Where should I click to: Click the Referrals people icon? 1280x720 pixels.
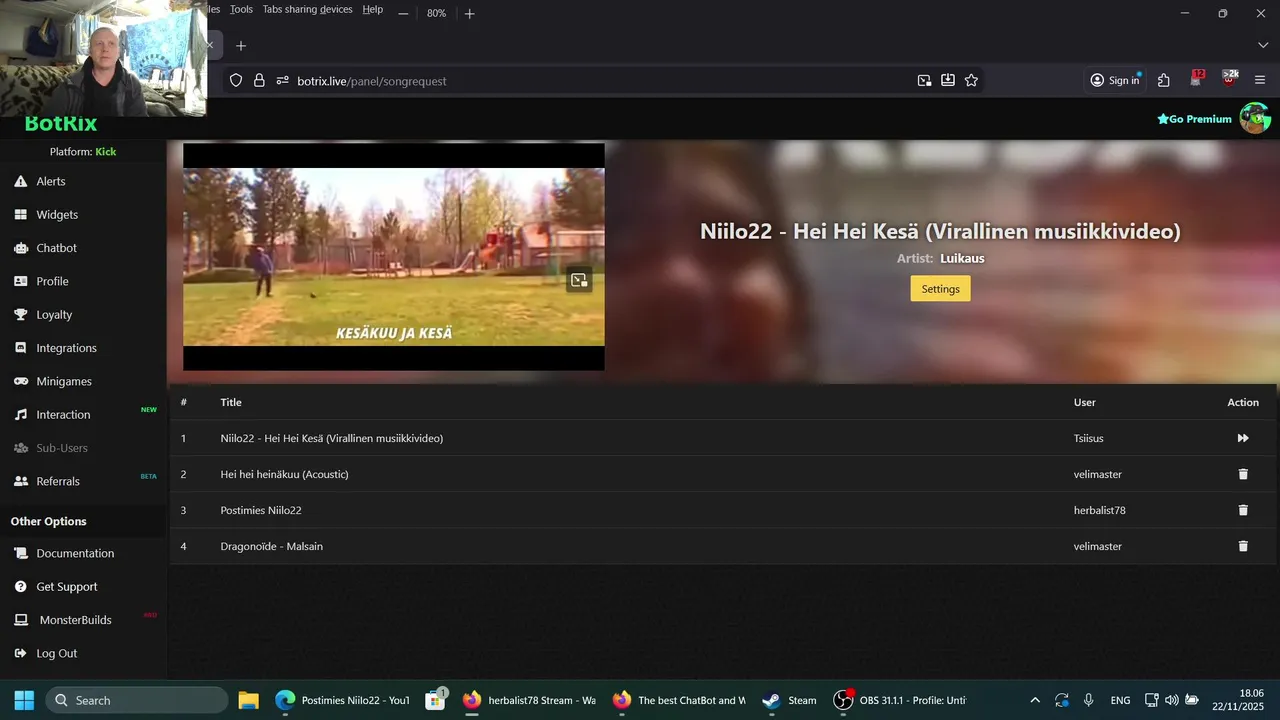[x=20, y=481]
